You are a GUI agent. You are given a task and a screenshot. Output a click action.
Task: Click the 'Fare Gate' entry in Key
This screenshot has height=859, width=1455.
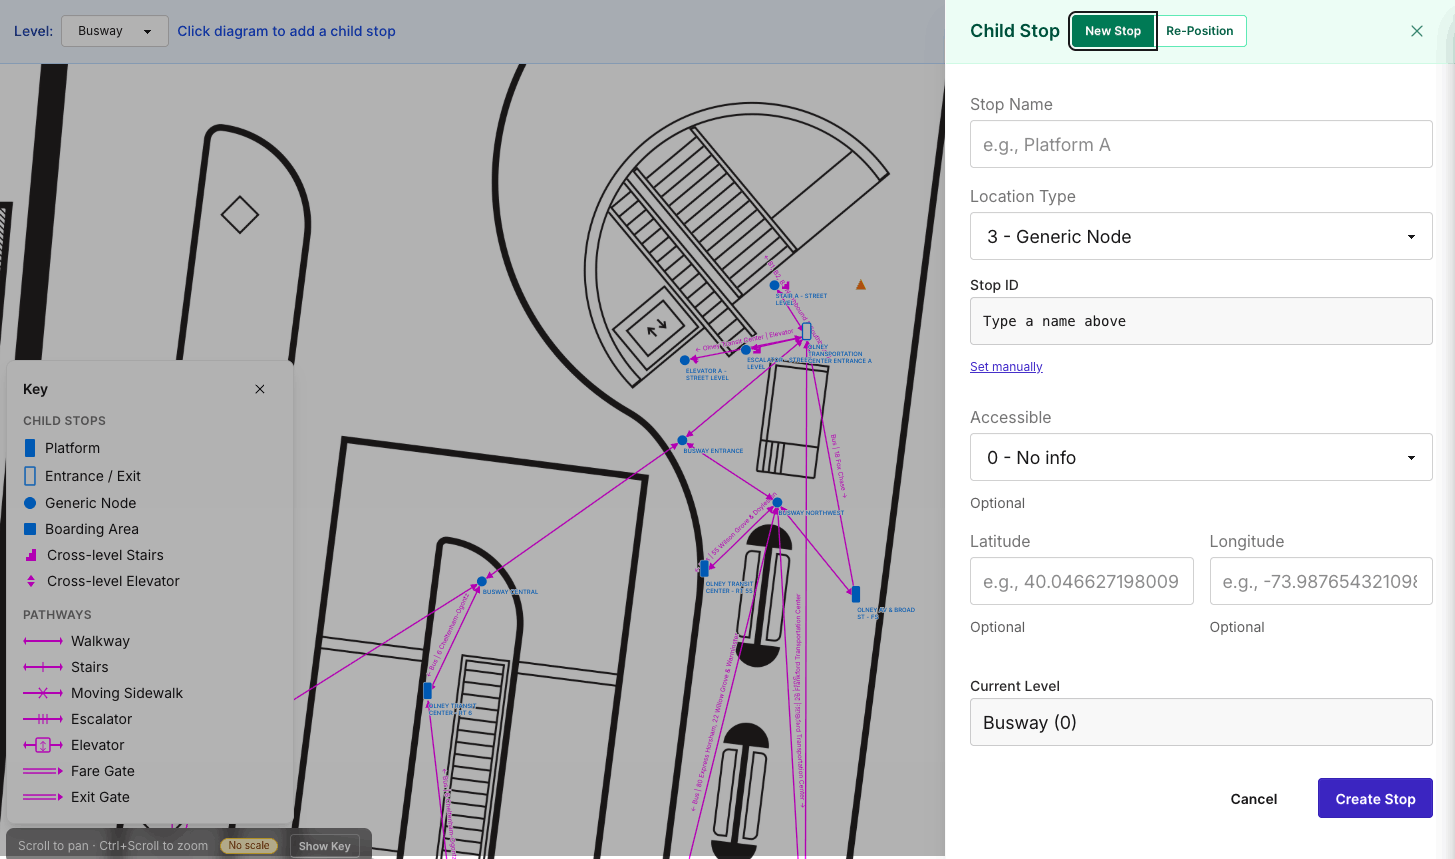[103, 771]
